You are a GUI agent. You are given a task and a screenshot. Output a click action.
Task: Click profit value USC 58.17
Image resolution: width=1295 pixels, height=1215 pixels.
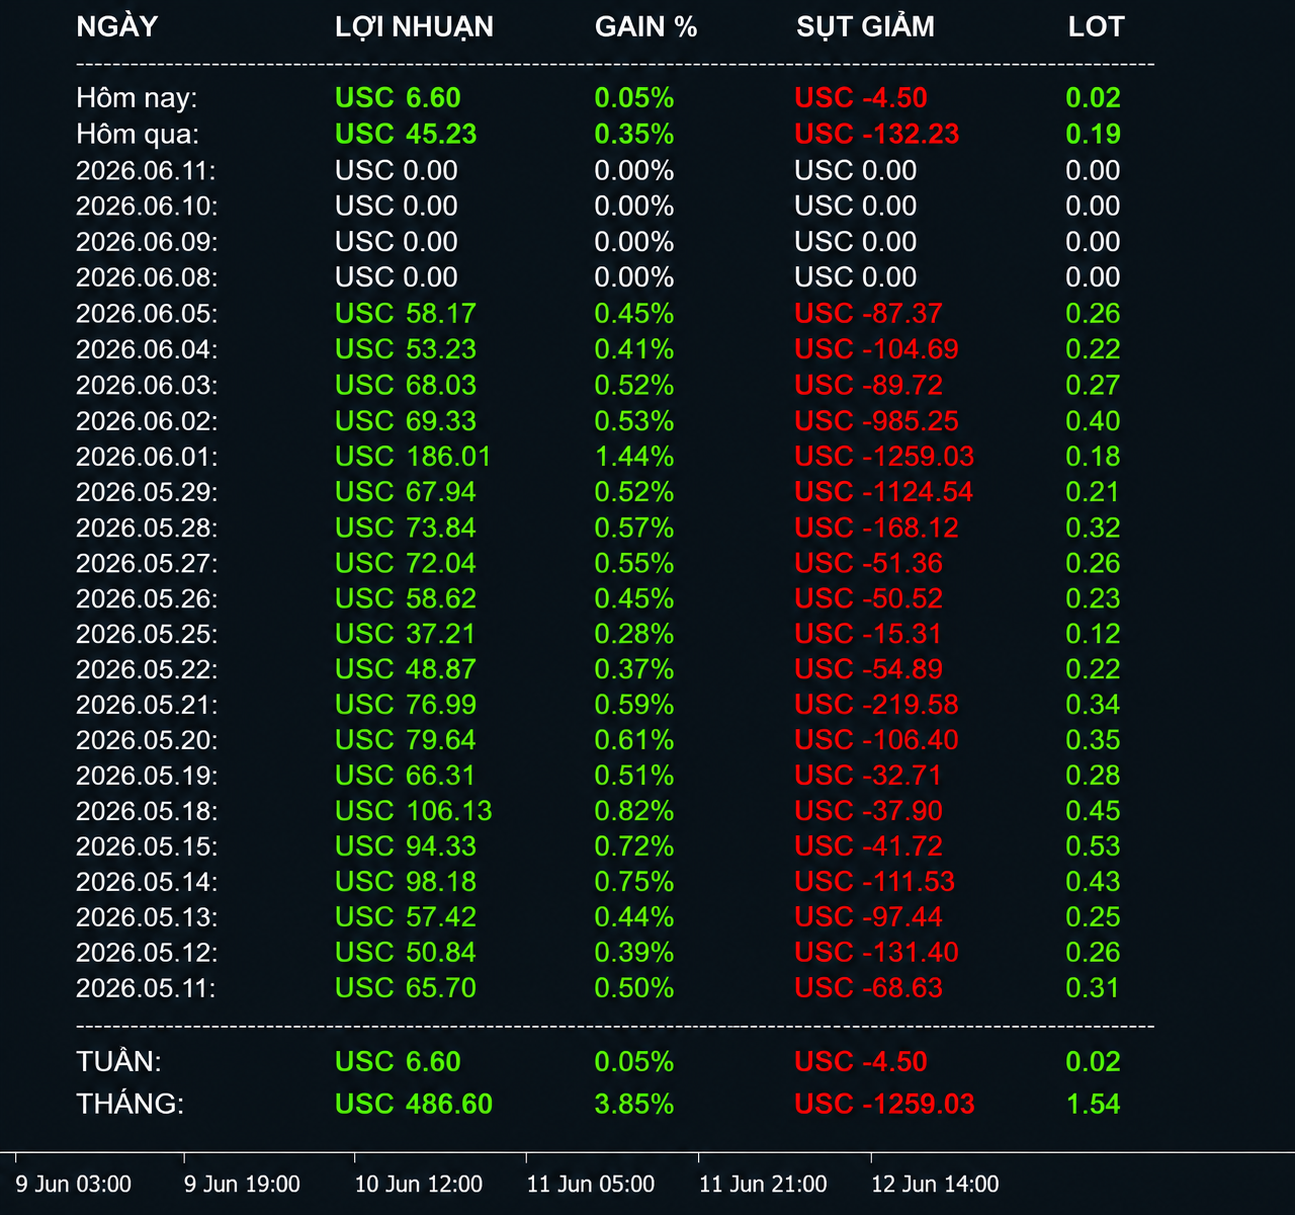[x=406, y=313]
